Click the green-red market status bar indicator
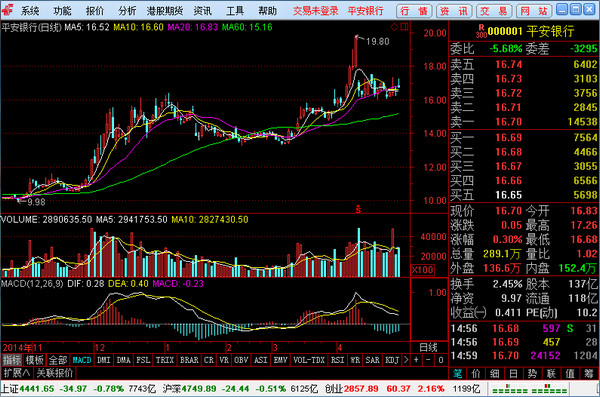This screenshot has height=397, width=600. pos(530,389)
